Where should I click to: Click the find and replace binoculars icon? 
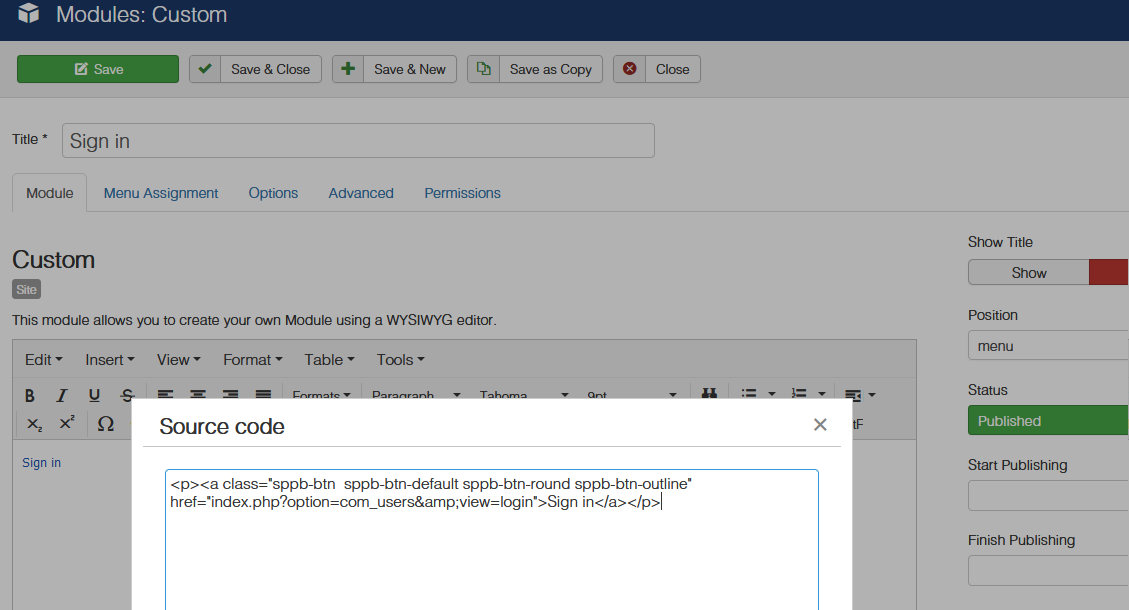tap(709, 395)
